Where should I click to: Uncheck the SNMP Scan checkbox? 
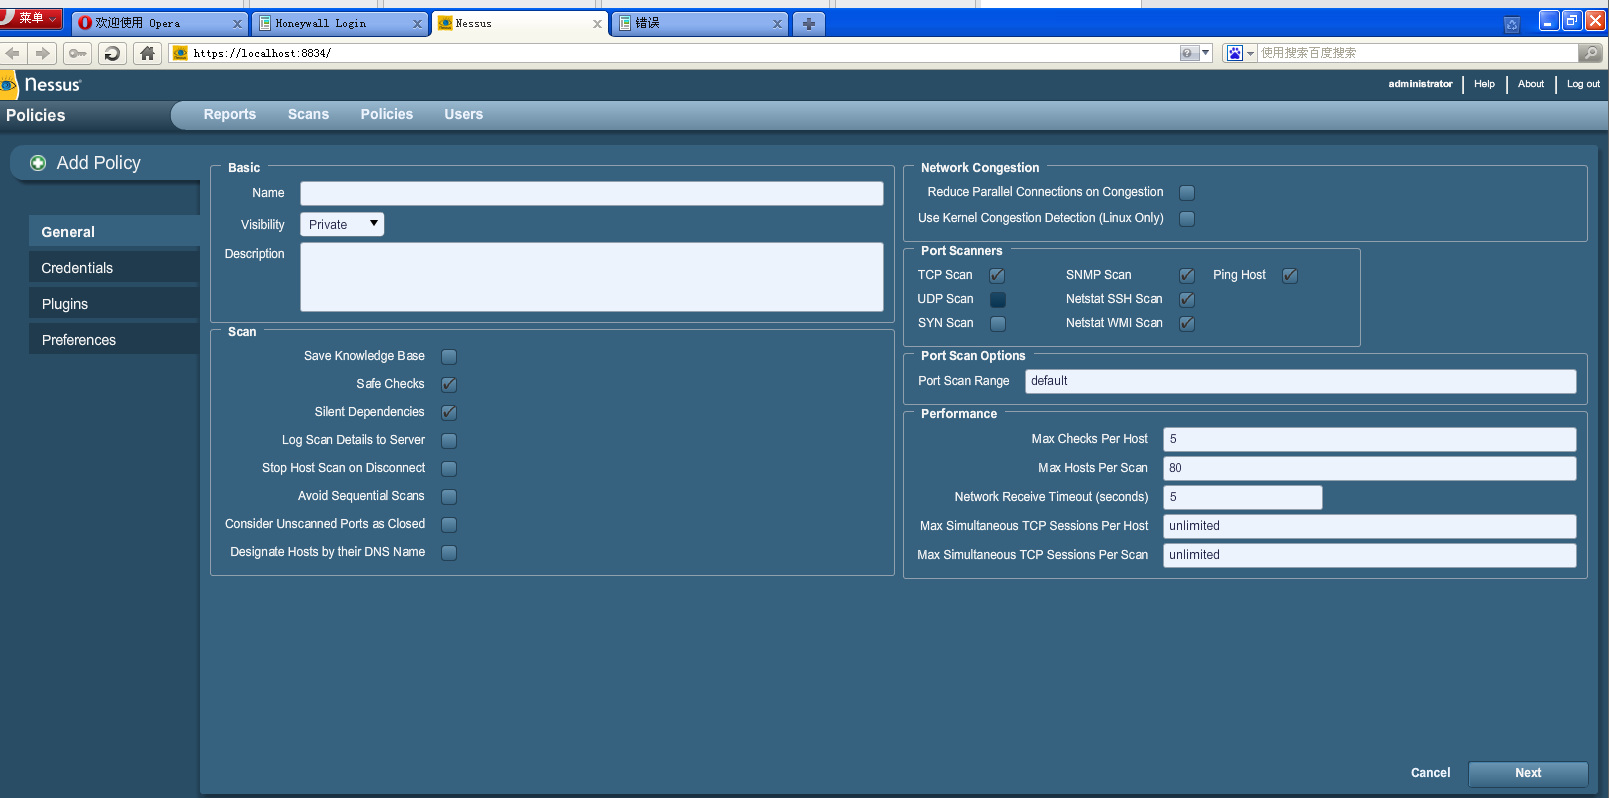(1187, 276)
